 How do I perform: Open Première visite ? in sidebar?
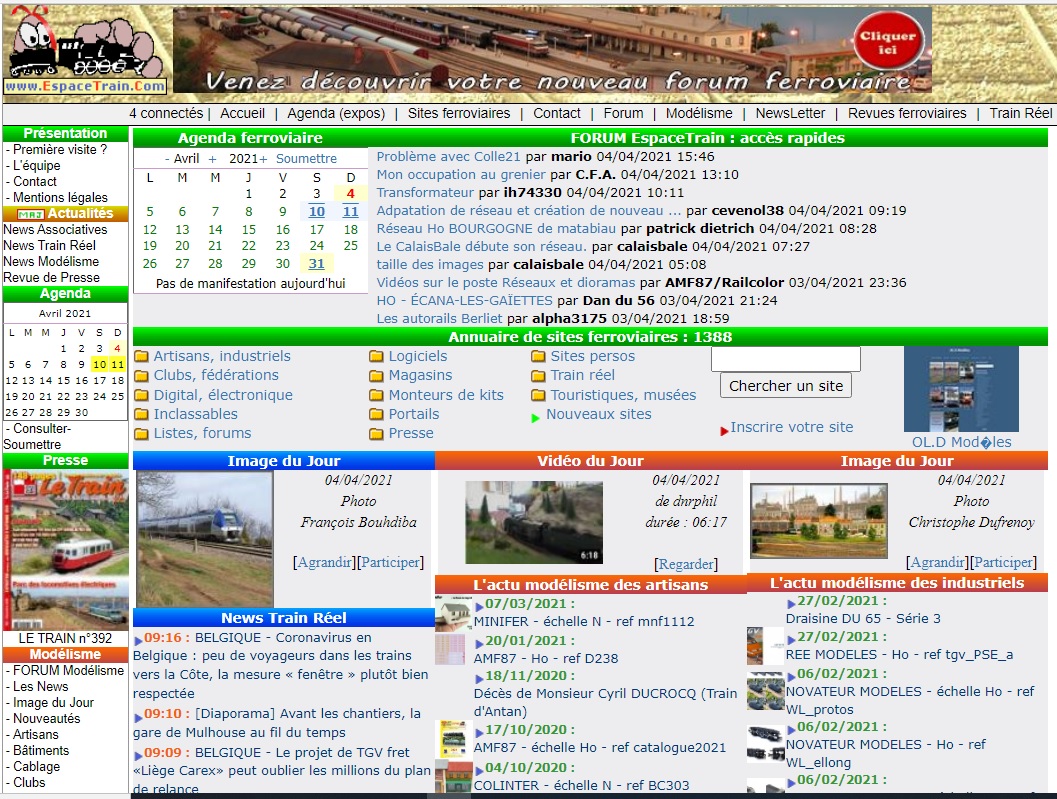(x=60, y=150)
